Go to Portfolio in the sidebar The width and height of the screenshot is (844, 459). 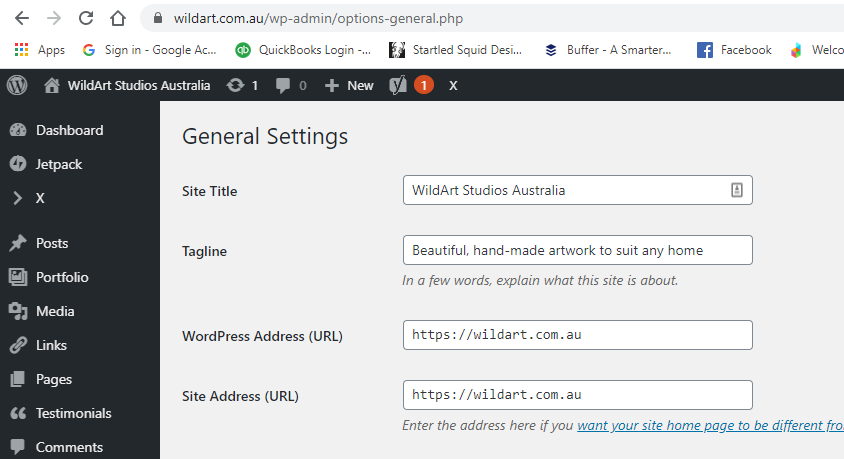[x=62, y=277]
